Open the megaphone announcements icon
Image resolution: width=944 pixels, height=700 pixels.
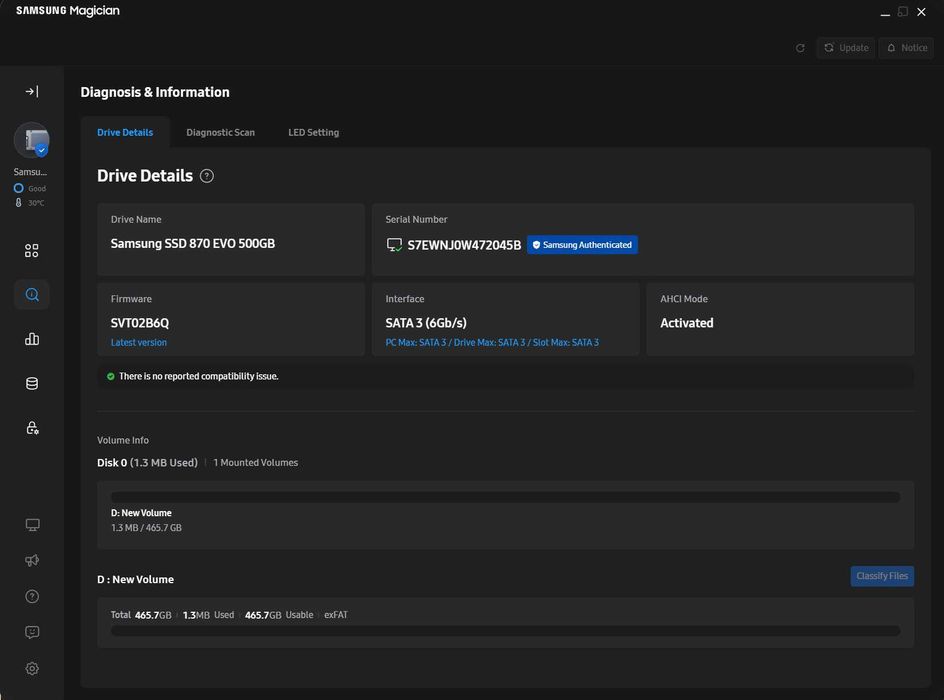[x=32, y=560]
